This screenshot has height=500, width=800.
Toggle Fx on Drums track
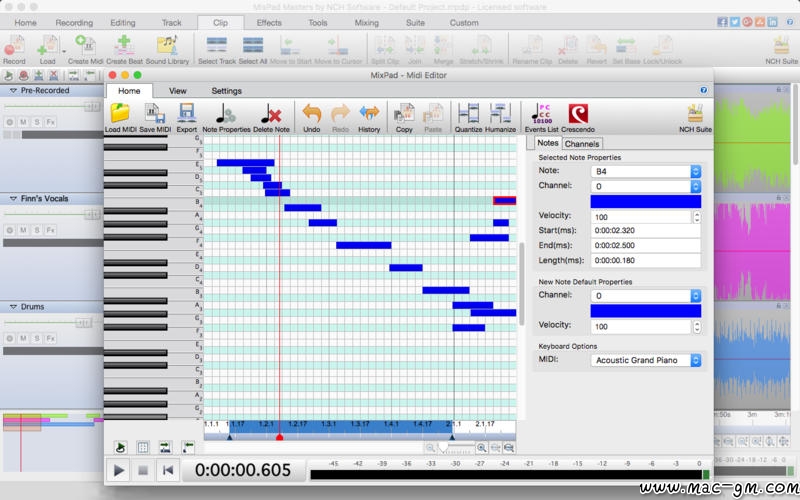pyautogui.click(x=51, y=338)
